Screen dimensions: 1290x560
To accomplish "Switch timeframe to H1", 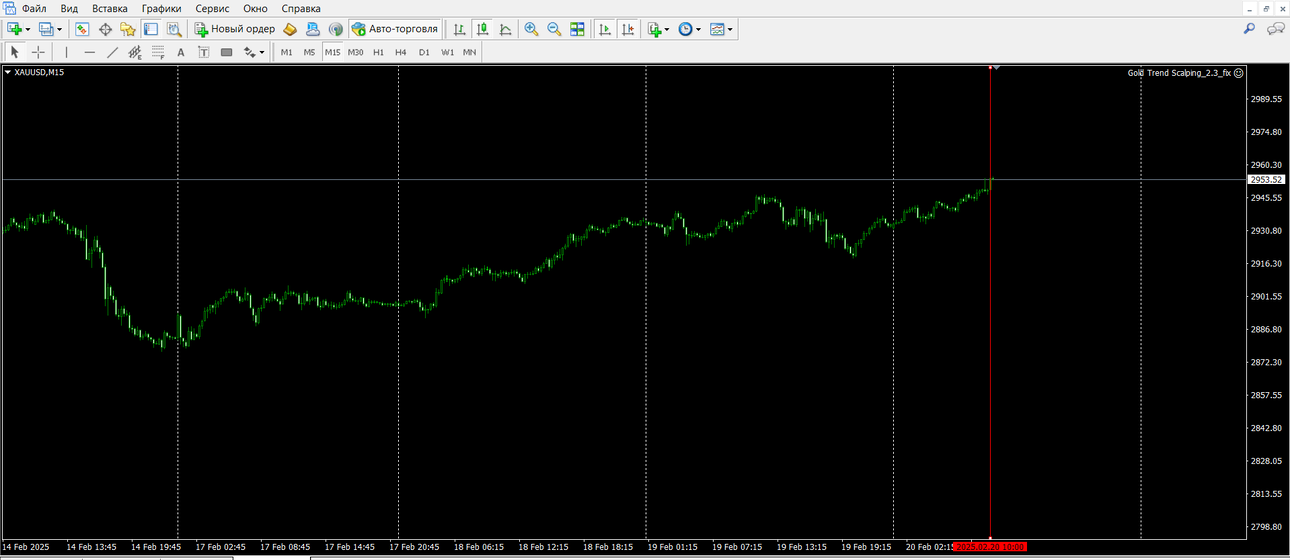I will (378, 52).
